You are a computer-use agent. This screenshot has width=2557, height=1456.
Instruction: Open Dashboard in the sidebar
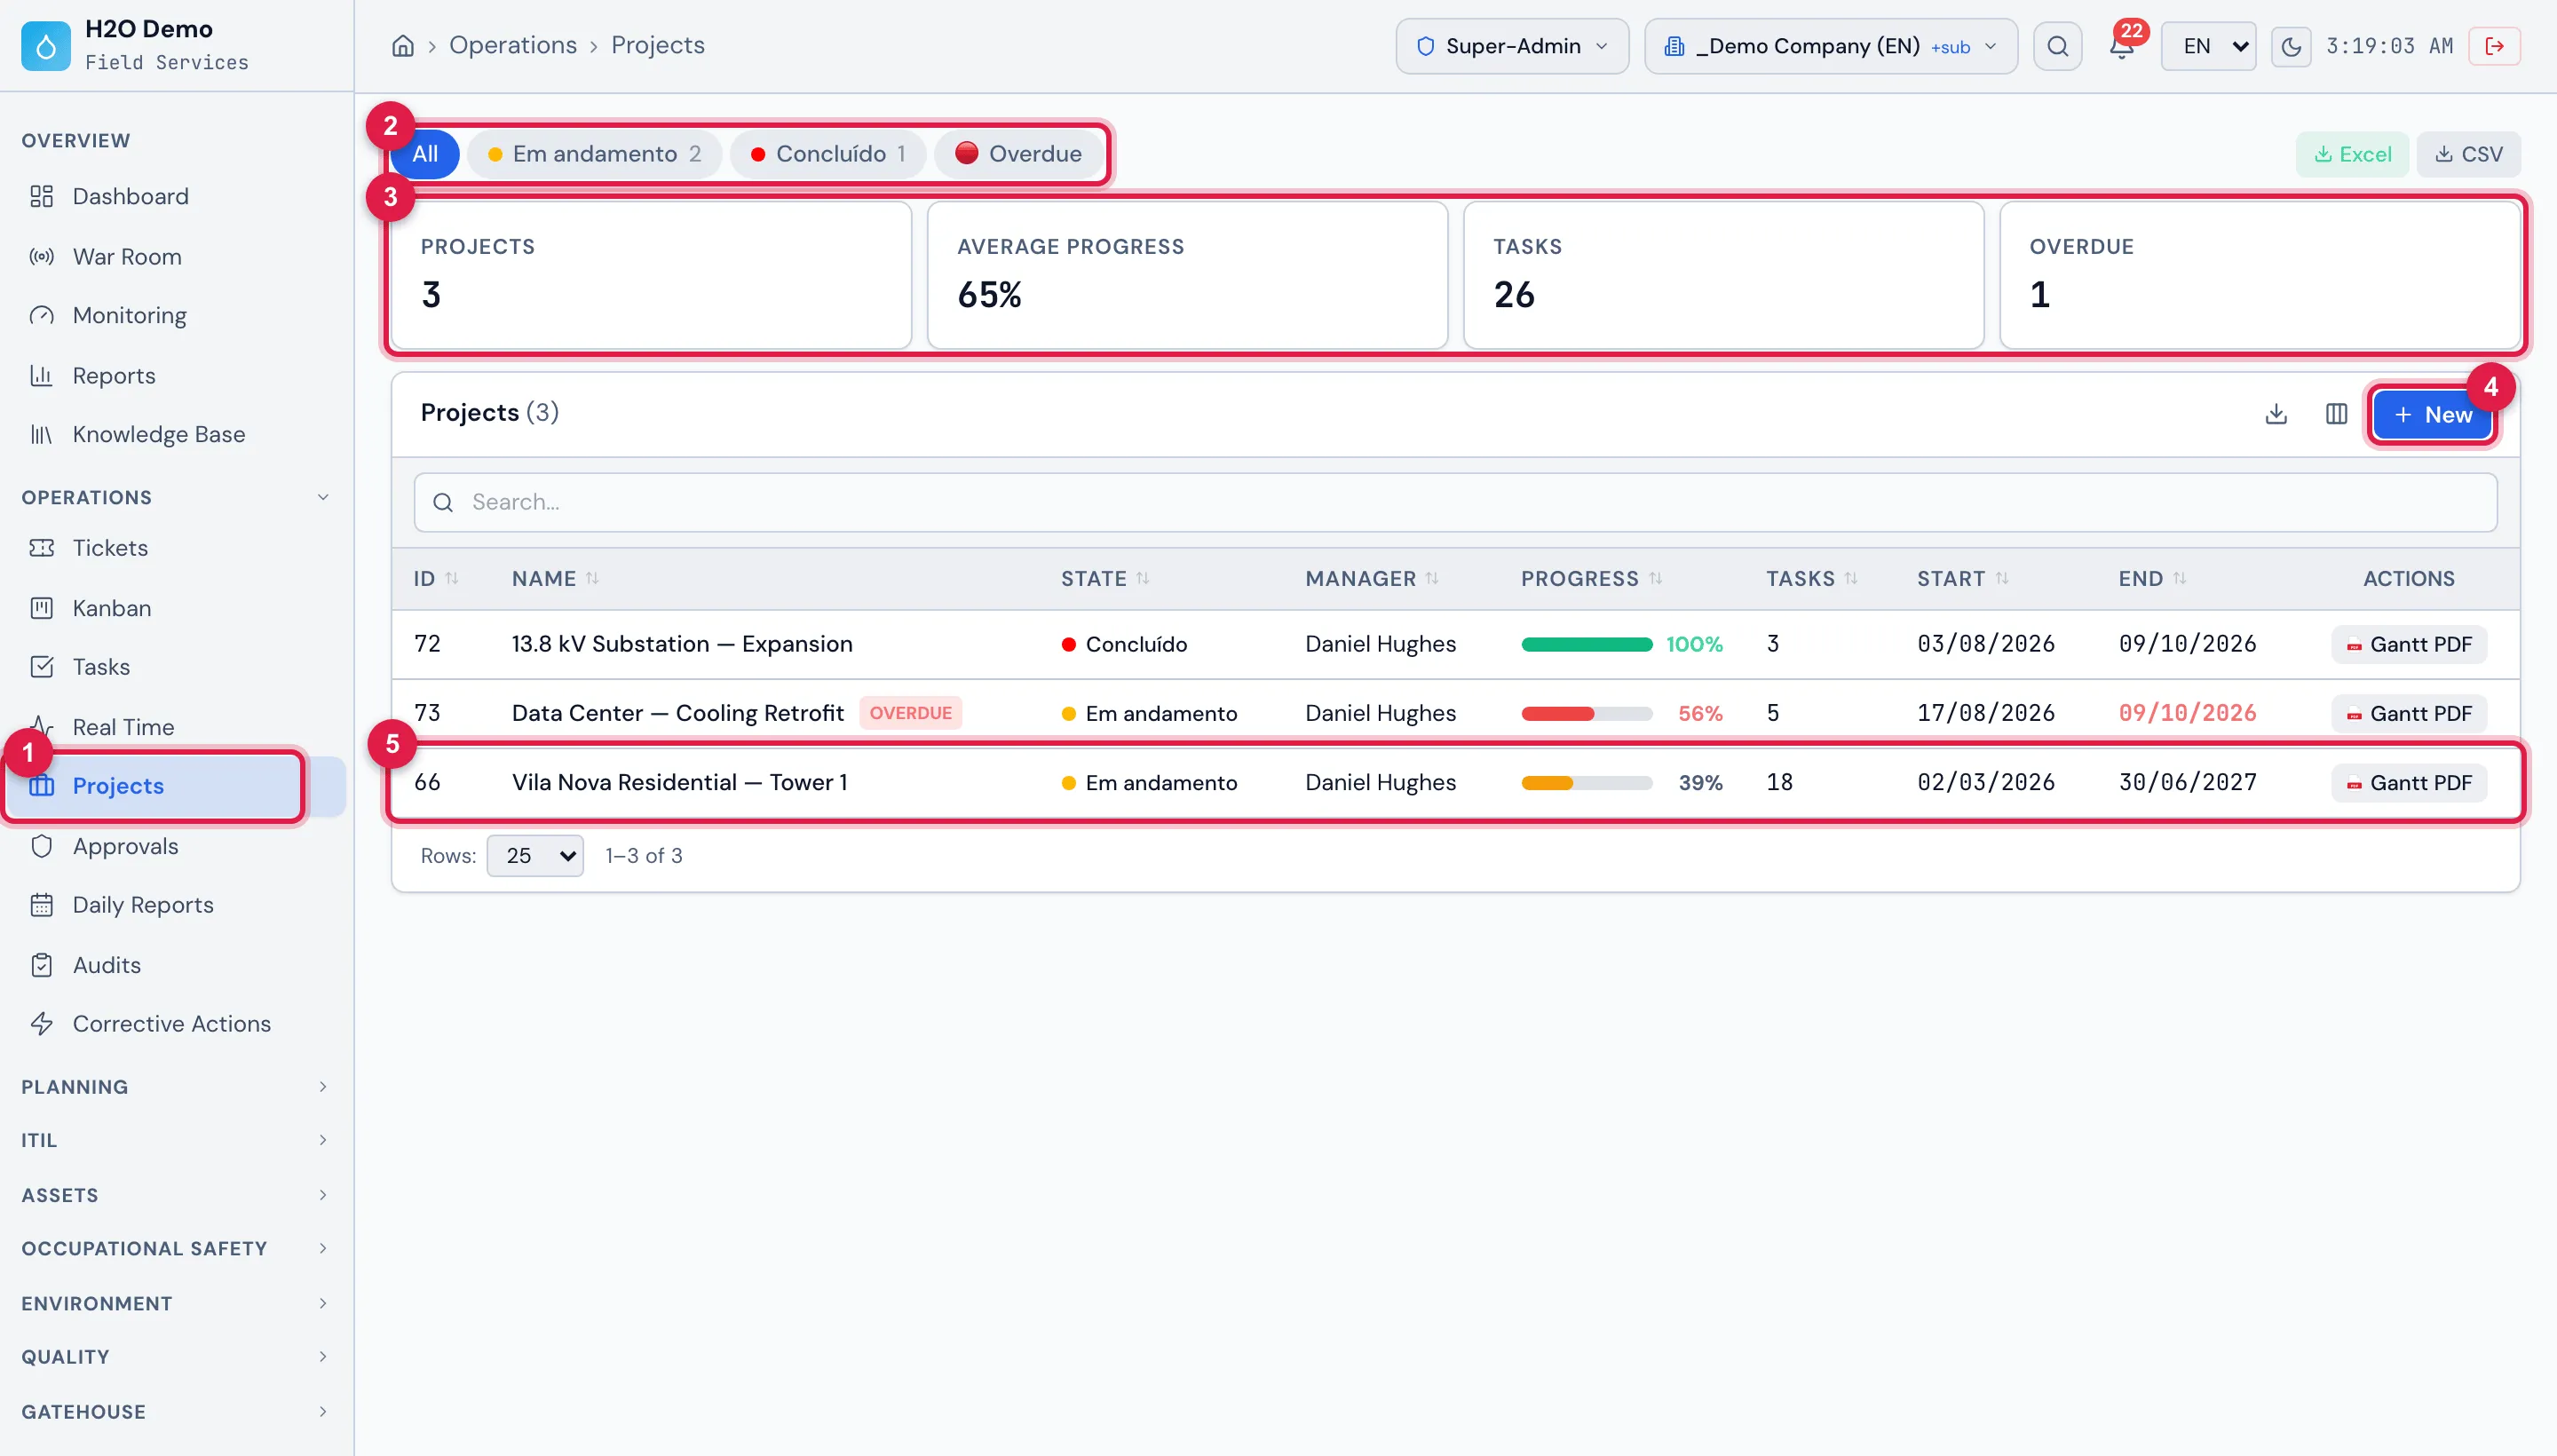[130, 196]
